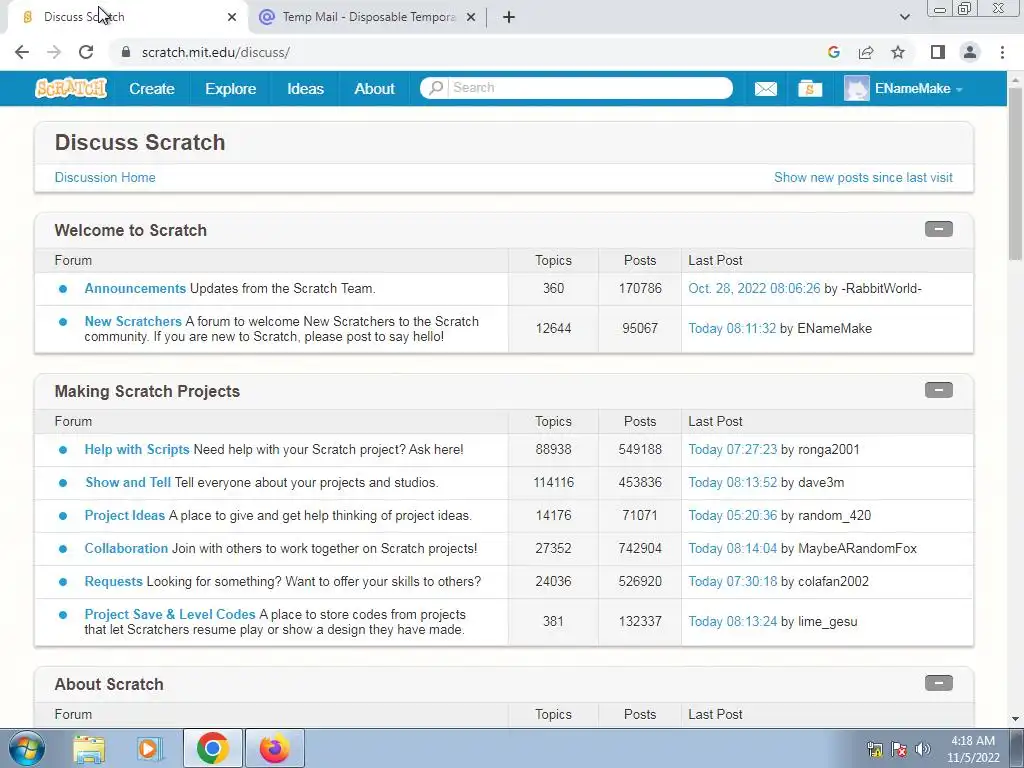Open last post Today 08:11:32
Image resolution: width=1024 pixels, height=768 pixels.
tap(732, 328)
